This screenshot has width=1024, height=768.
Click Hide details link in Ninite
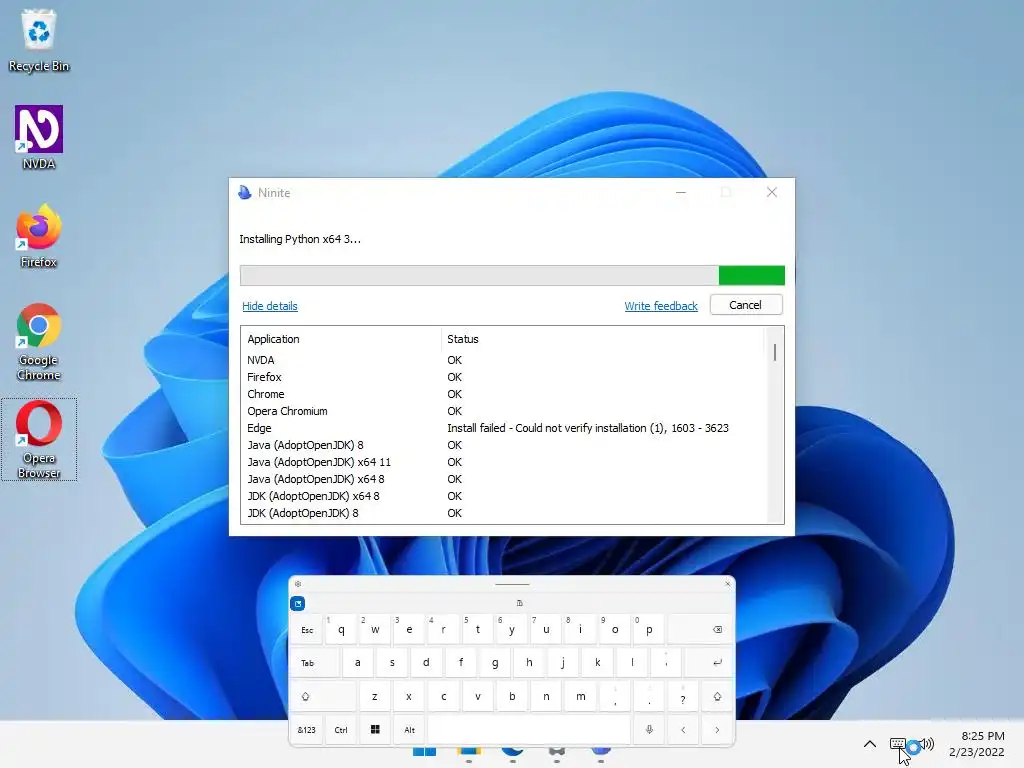click(x=270, y=306)
